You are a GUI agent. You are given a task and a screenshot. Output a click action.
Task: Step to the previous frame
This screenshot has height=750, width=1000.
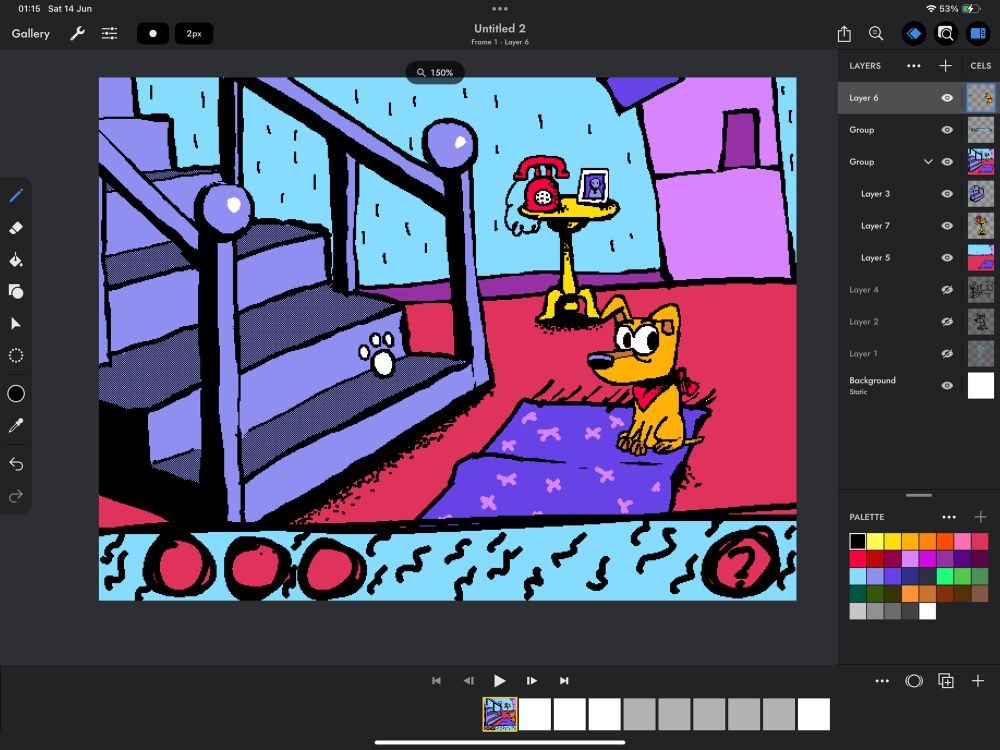(468, 681)
